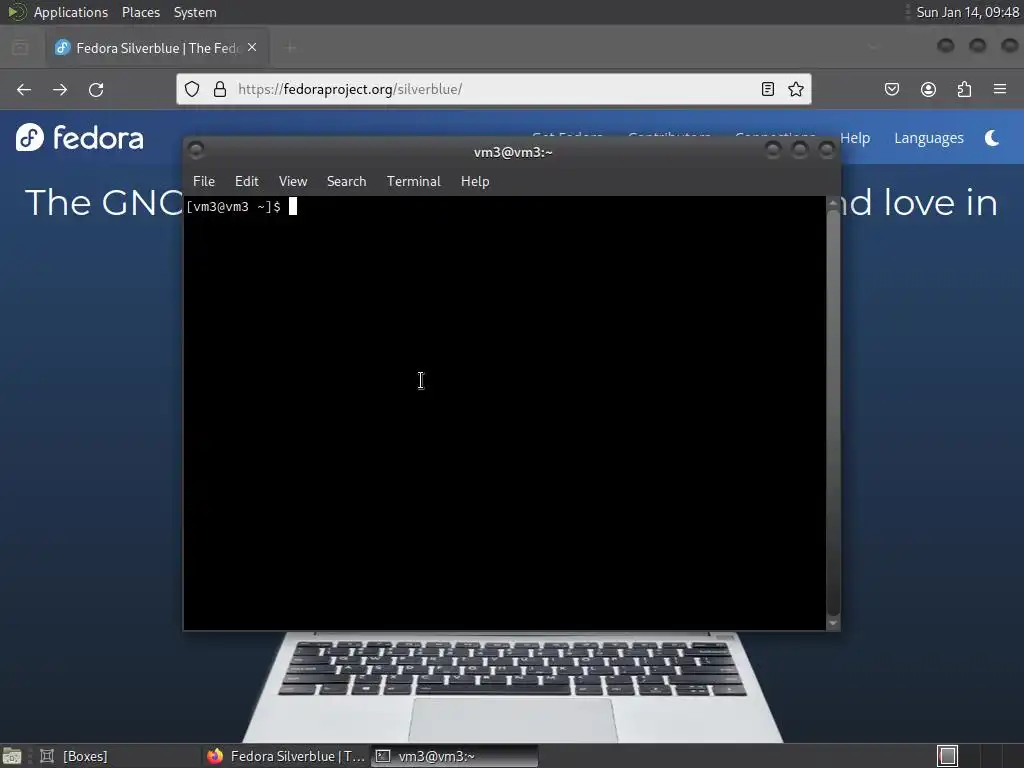Open terminal Search menu
The width and height of the screenshot is (1024, 768).
coord(346,181)
